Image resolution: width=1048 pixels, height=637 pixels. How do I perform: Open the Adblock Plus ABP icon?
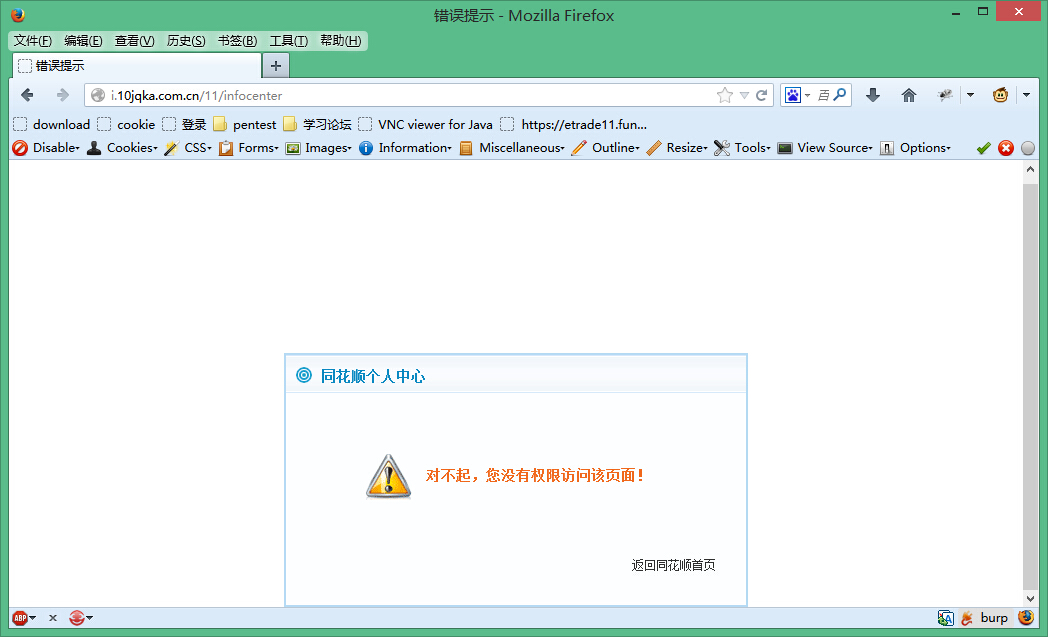tap(20, 618)
